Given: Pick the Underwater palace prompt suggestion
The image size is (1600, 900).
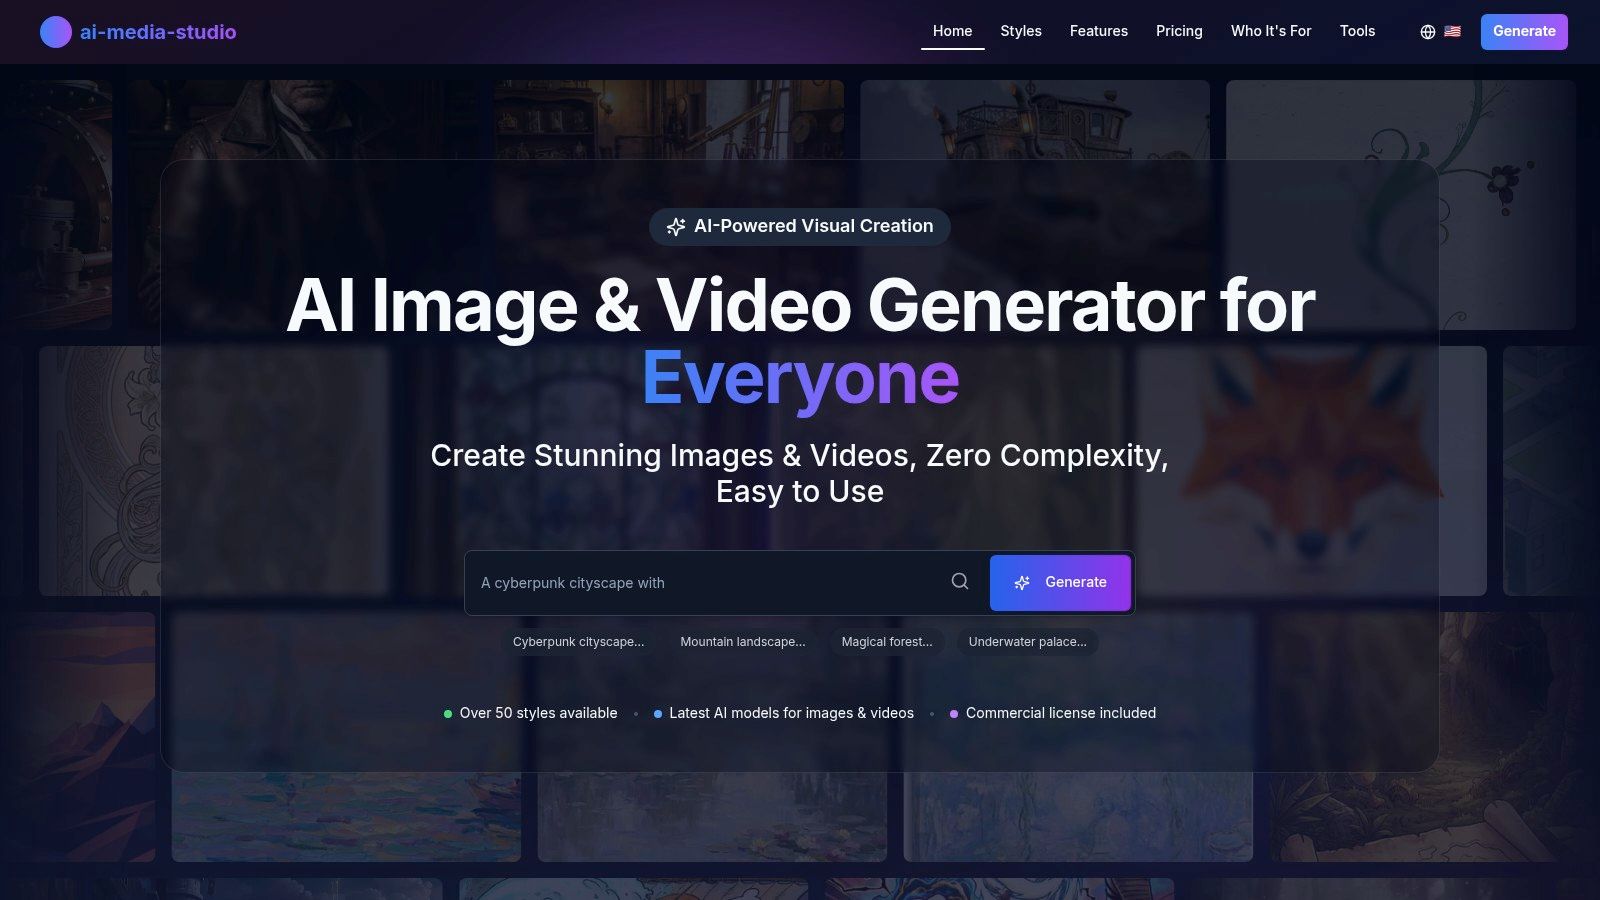Looking at the screenshot, I should 1027,642.
